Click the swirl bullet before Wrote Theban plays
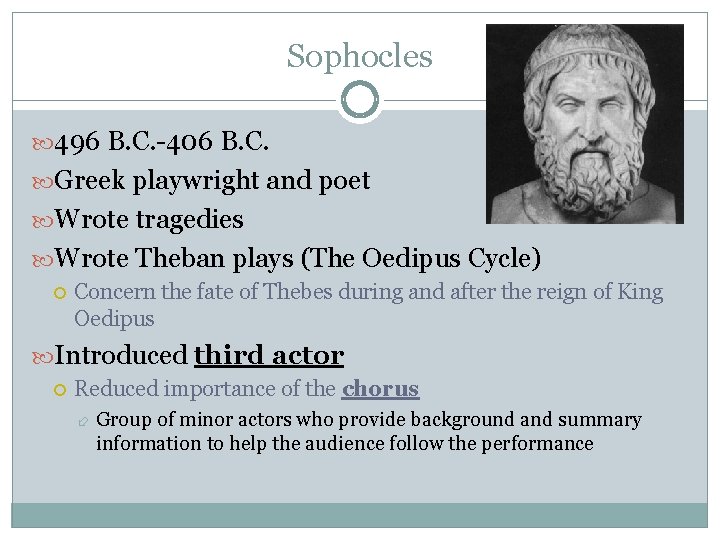This screenshot has width=720, height=540. pos(43,261)
